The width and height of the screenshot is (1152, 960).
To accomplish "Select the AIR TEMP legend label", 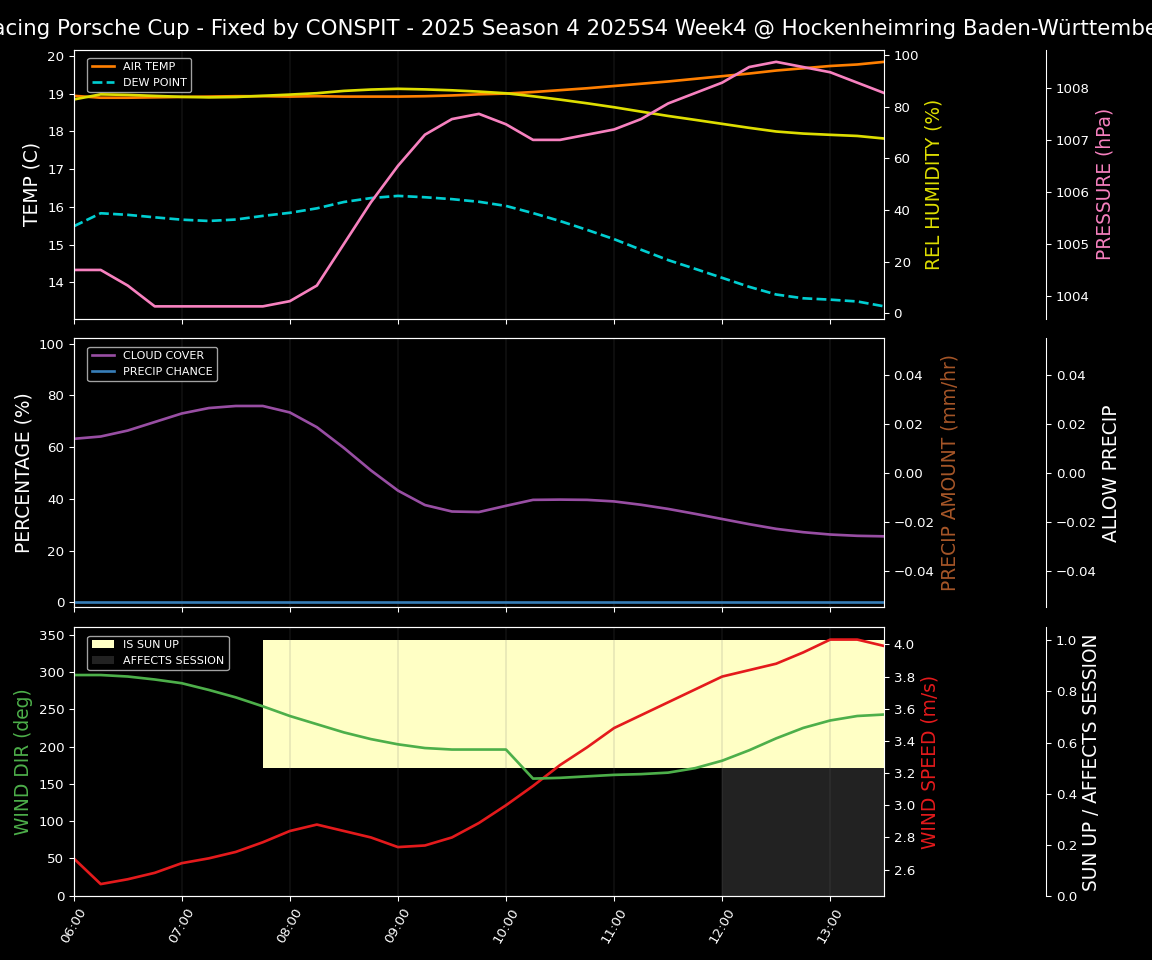I will tap(149, 67).
